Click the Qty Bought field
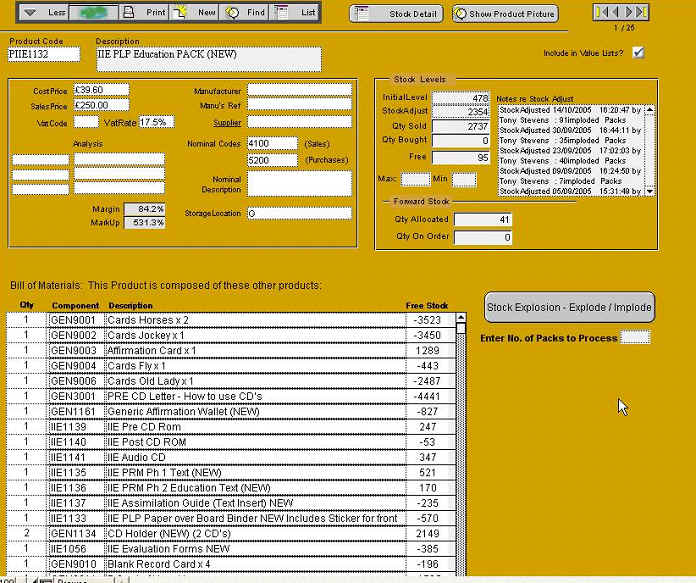This screenshot has height=583, width=696. [461, 141]
